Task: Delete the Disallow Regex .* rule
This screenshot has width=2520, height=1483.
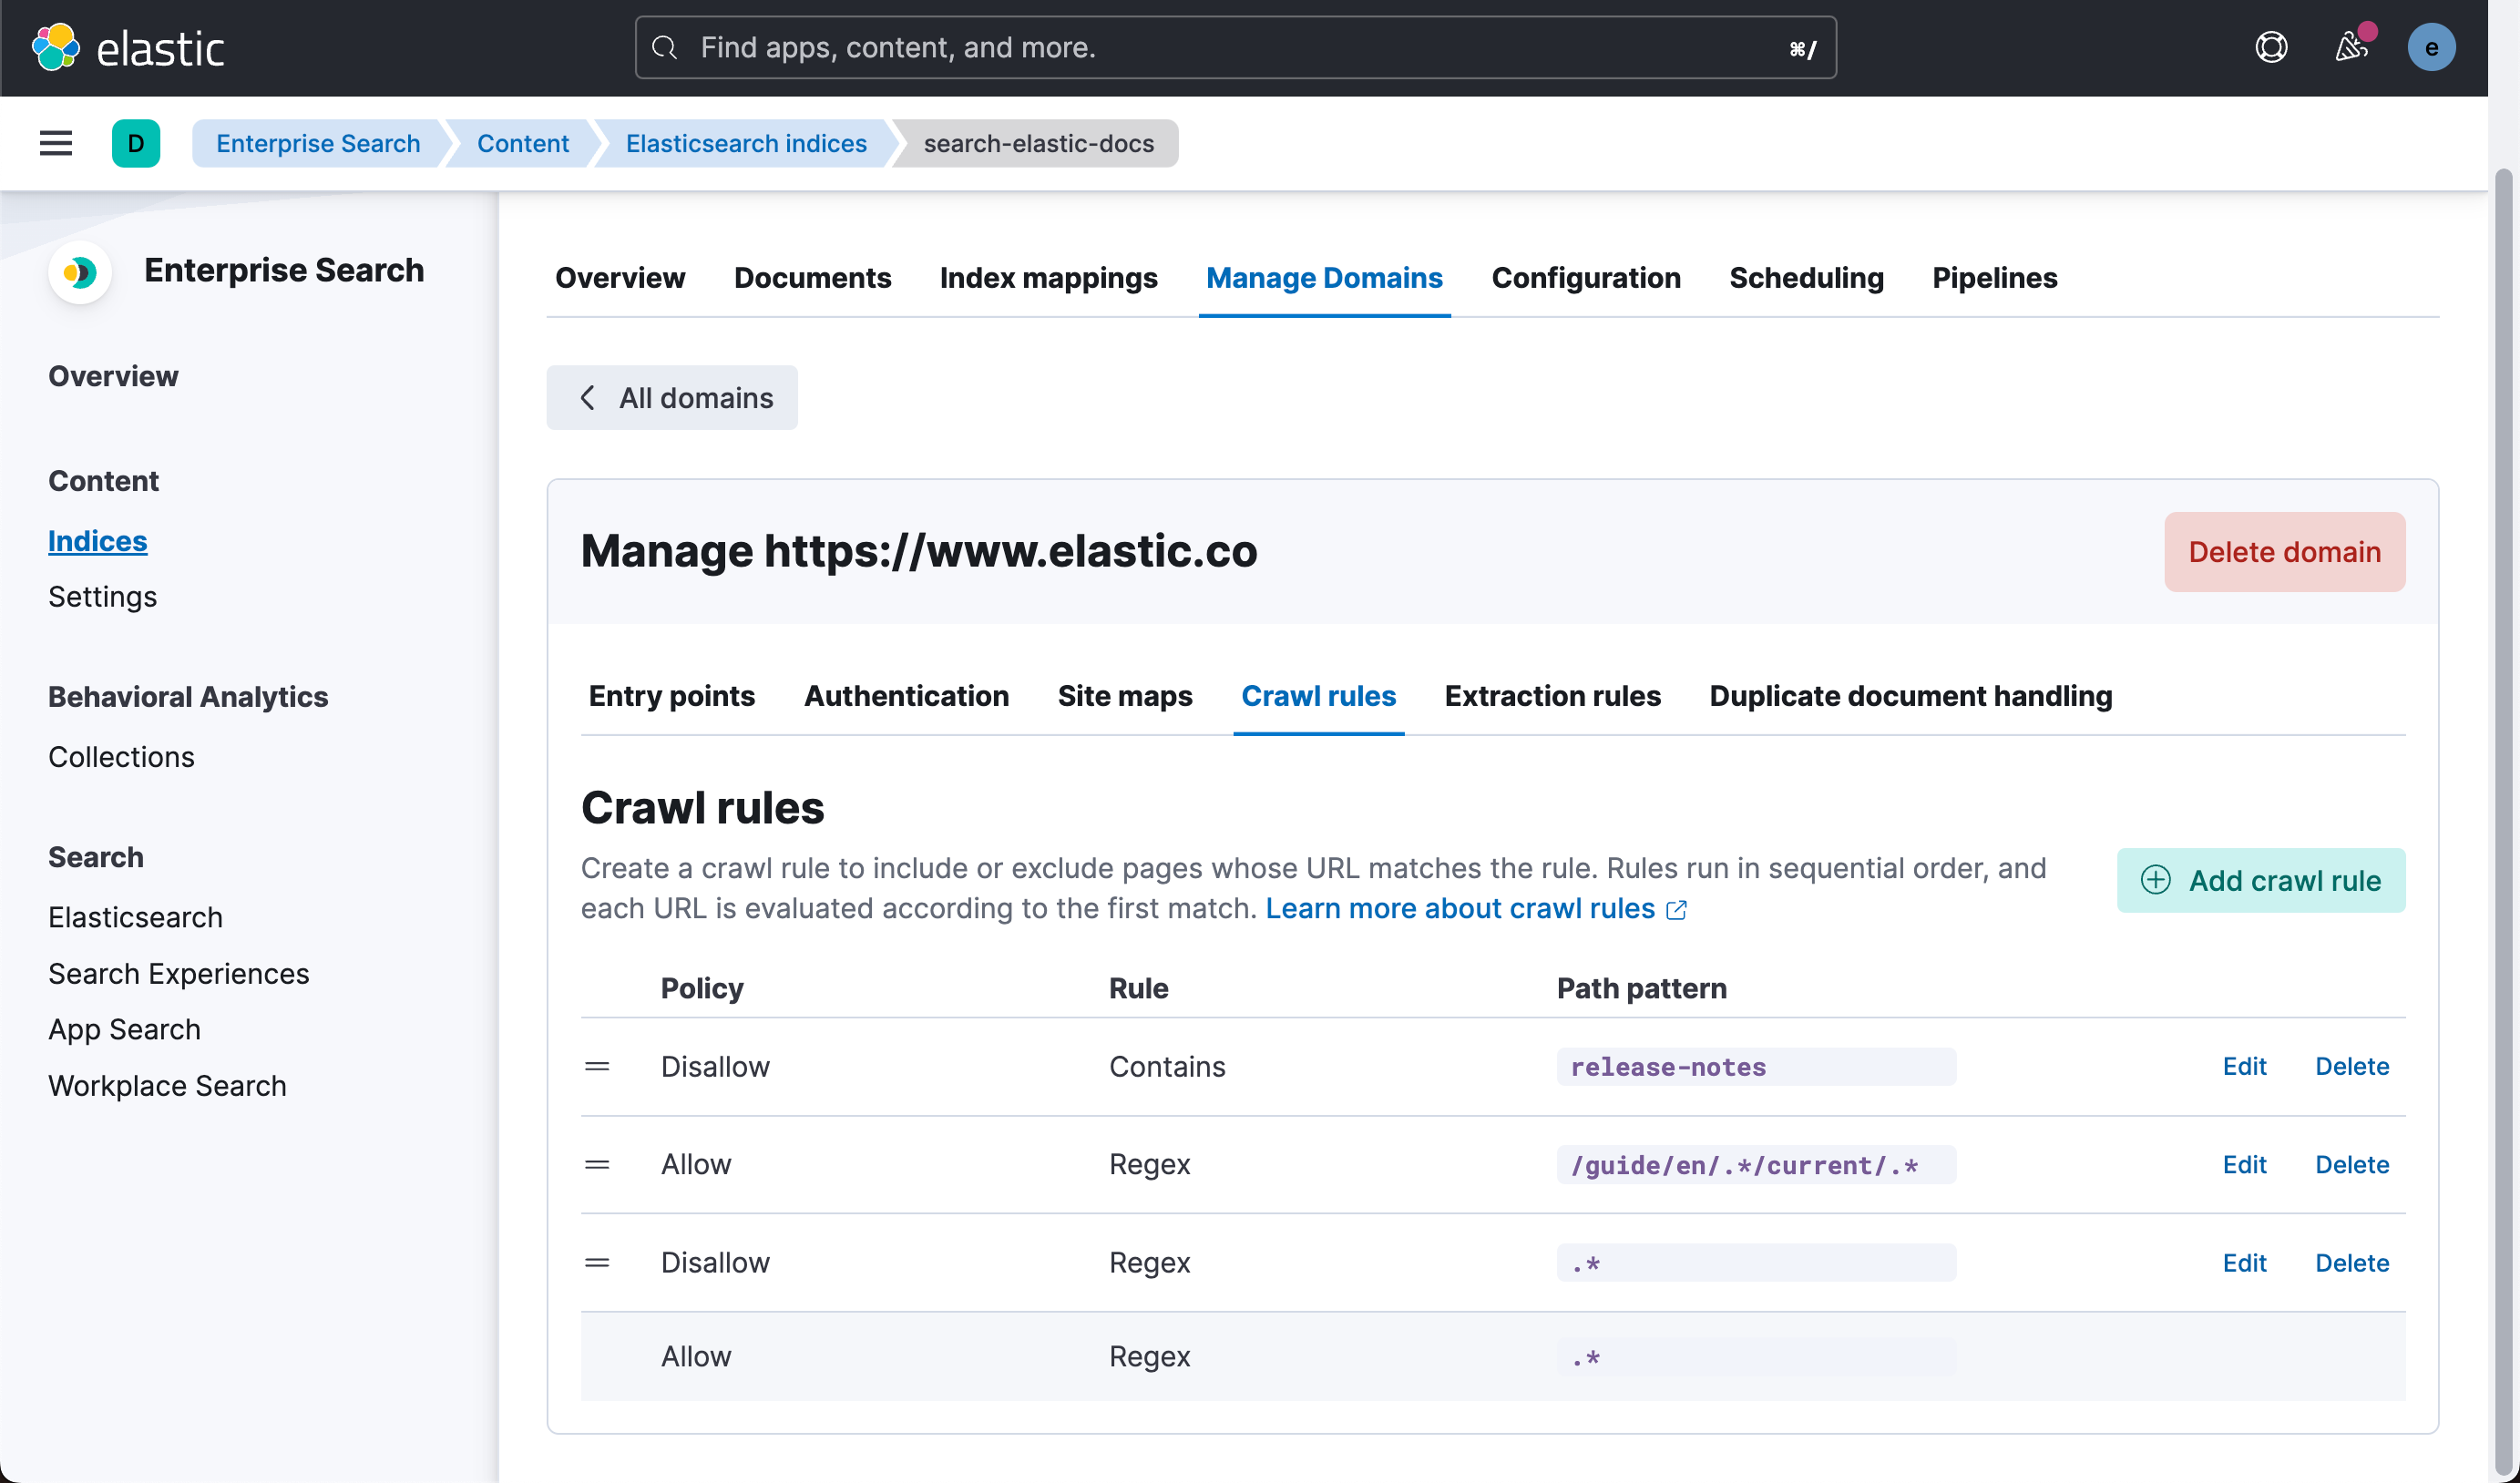Action: click(2352, 1262)
